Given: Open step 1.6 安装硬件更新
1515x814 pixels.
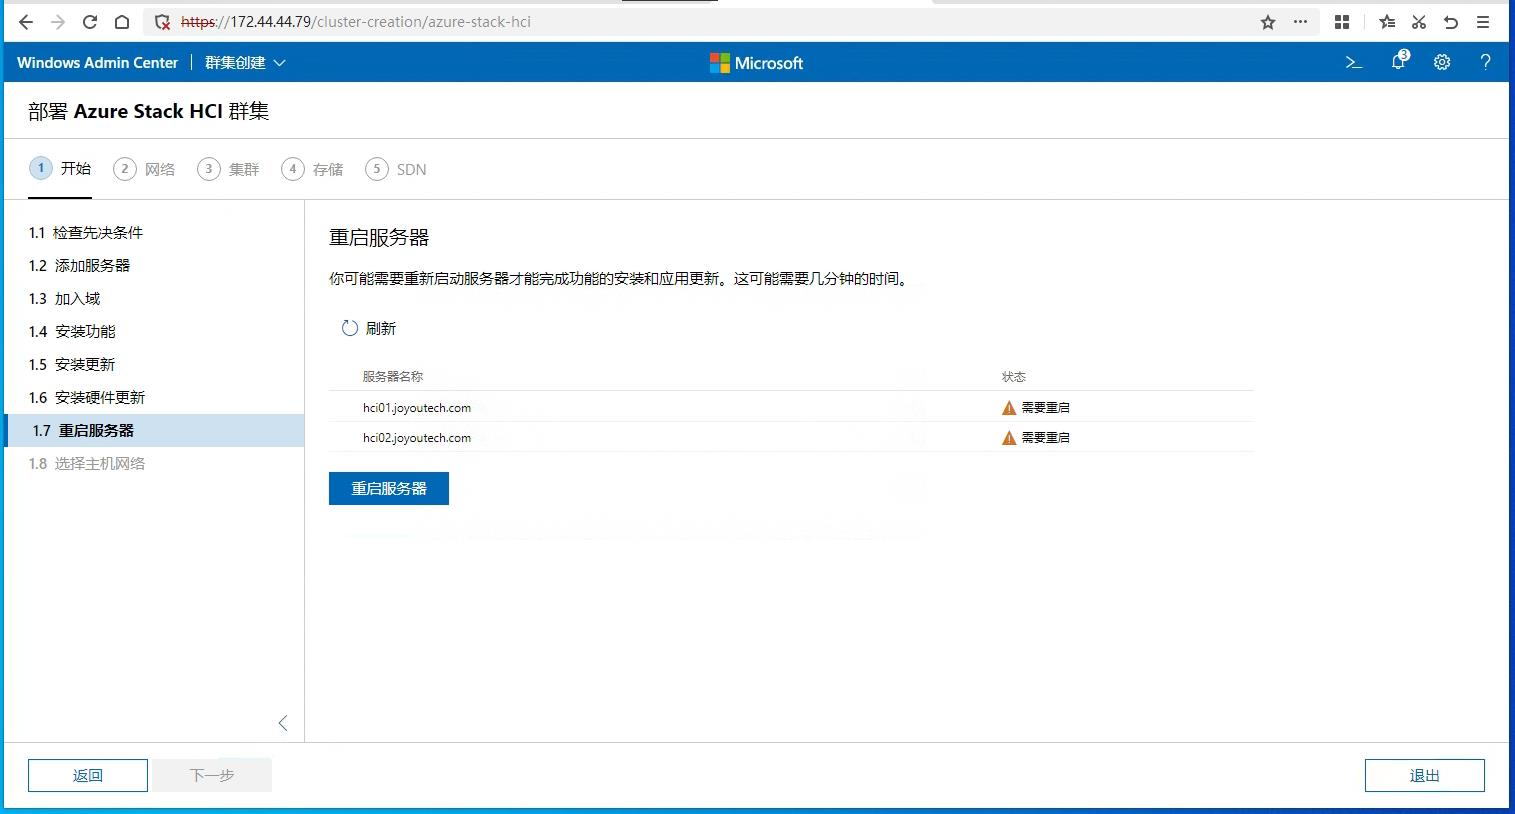Looking at the screenshot, I should tap(154, 398).
